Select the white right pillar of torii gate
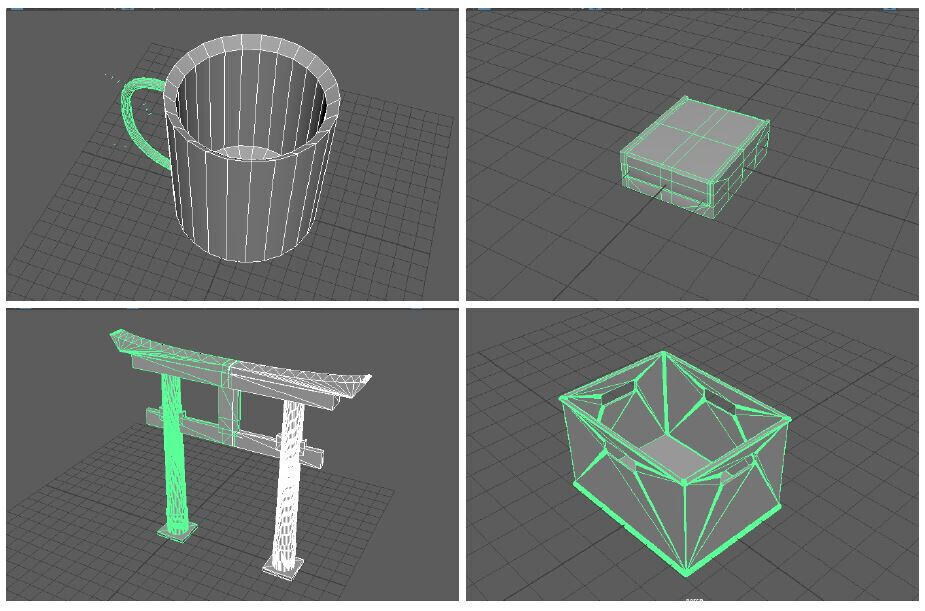Viewport: 925px width, 611px height. tap(288, 484)
